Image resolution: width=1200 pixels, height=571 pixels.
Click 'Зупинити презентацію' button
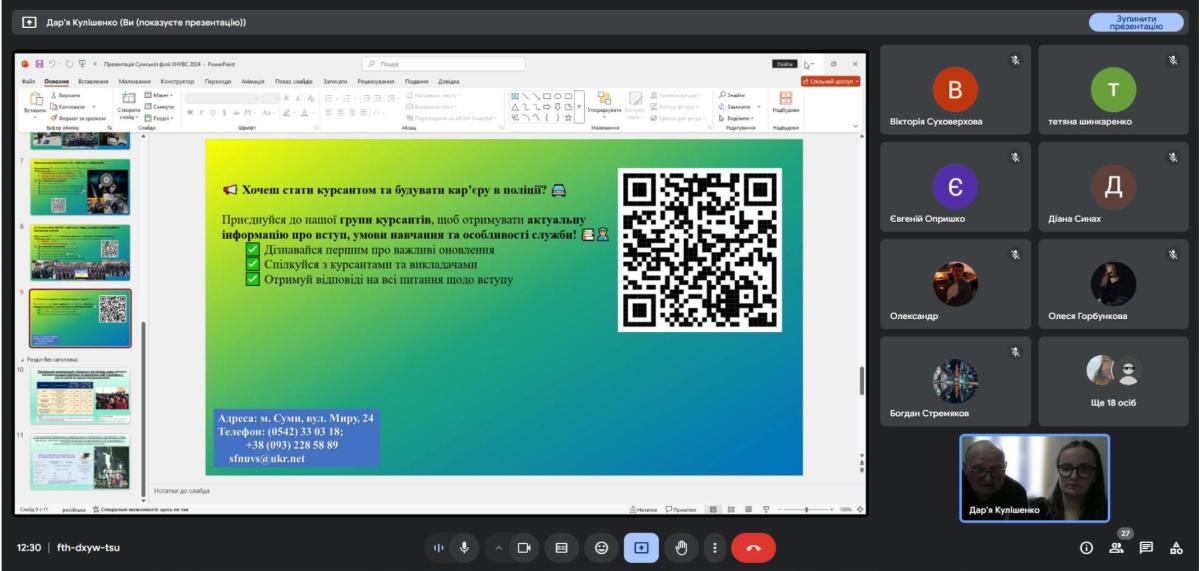tap(1135, 22)
